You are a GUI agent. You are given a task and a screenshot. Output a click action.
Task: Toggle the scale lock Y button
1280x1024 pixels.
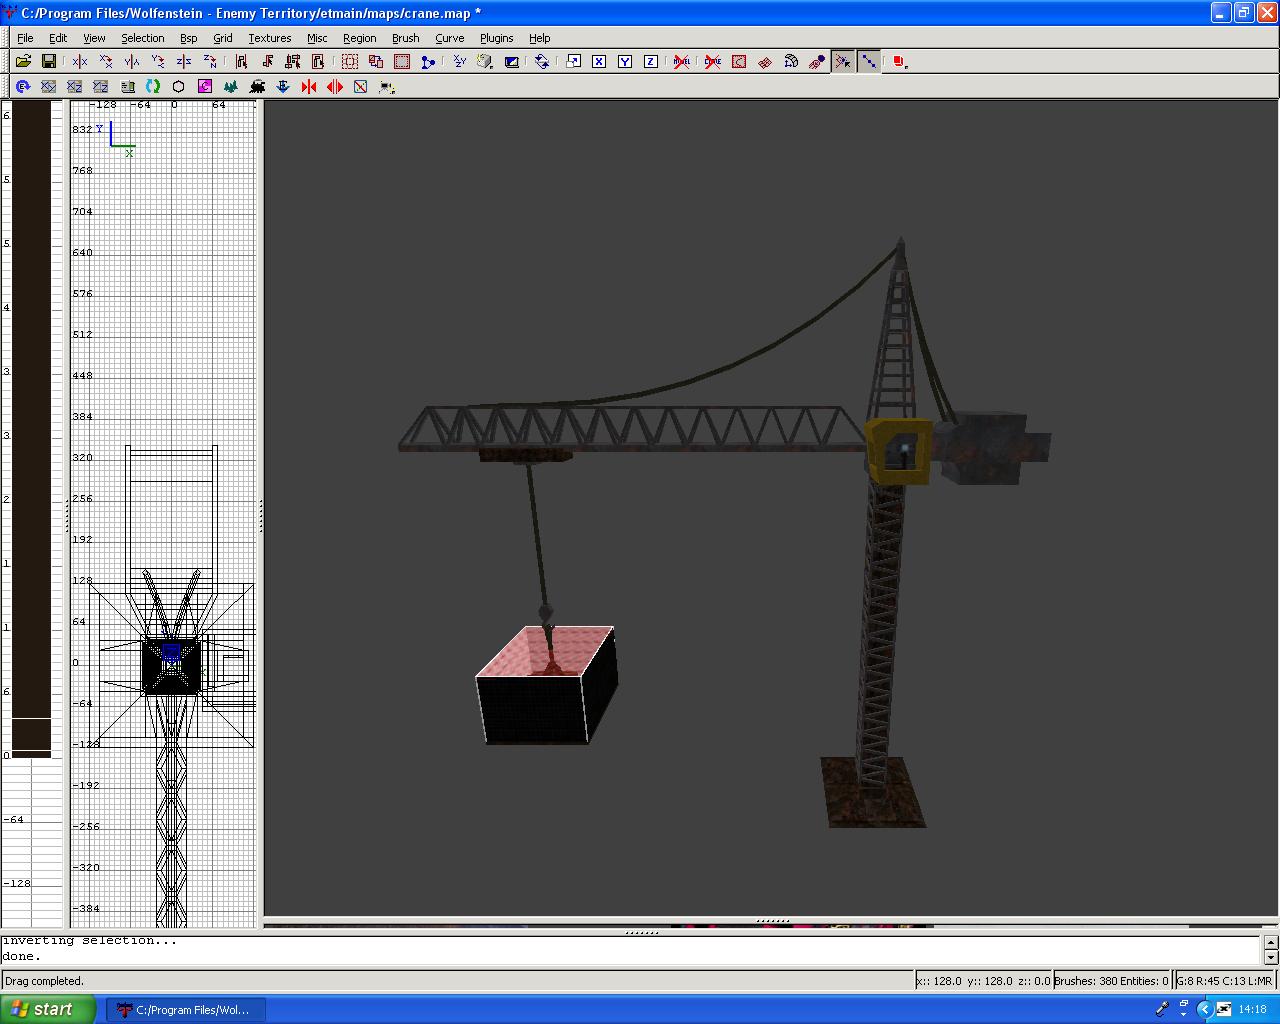(x=625, y=62)
